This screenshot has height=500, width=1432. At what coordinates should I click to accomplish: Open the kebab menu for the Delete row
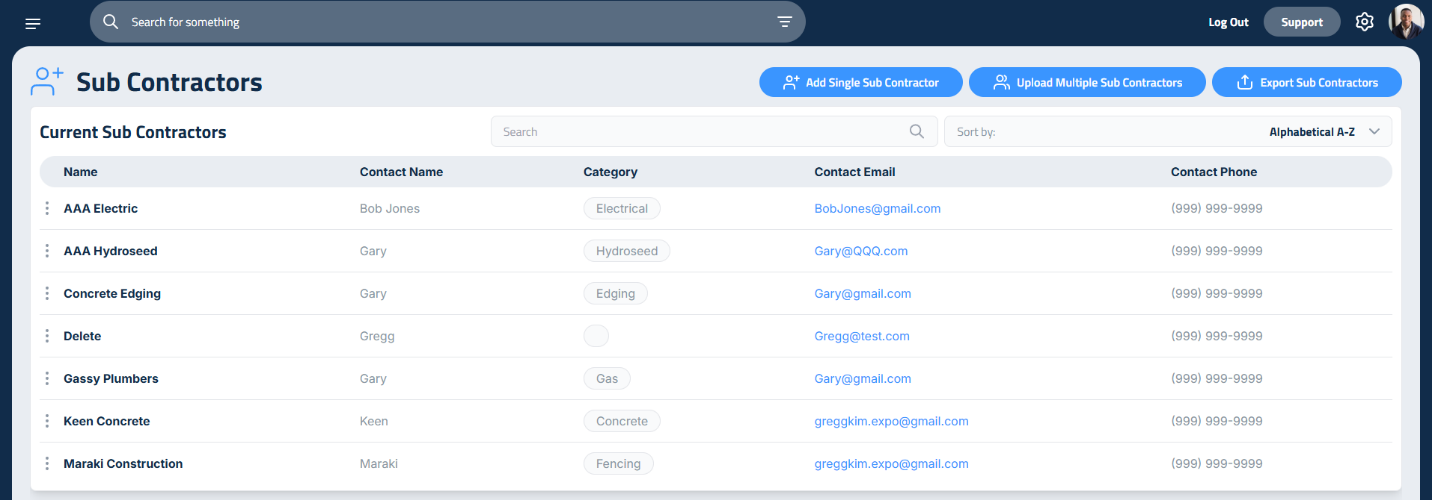click(47, 336)
